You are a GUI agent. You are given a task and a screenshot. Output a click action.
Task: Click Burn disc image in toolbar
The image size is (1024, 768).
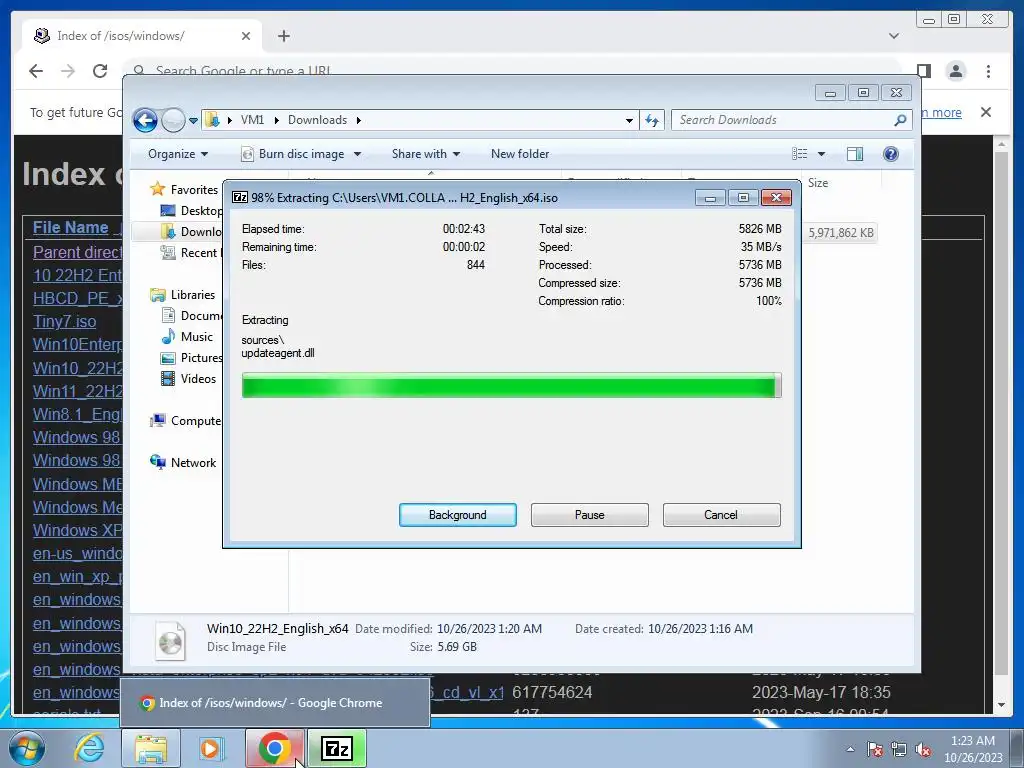point(293,154)
